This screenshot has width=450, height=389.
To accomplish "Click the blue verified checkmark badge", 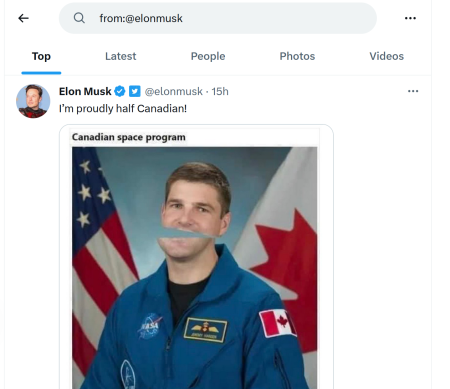I will coord(120,91).
